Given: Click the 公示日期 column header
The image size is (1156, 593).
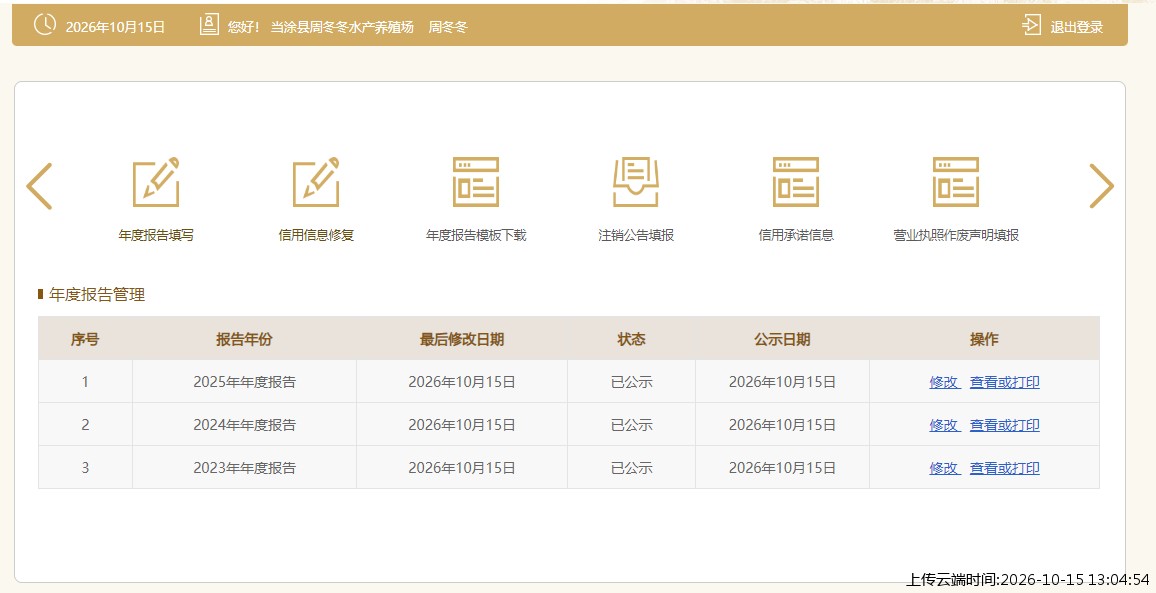Looking at the screenshot, I should (782, 339).
